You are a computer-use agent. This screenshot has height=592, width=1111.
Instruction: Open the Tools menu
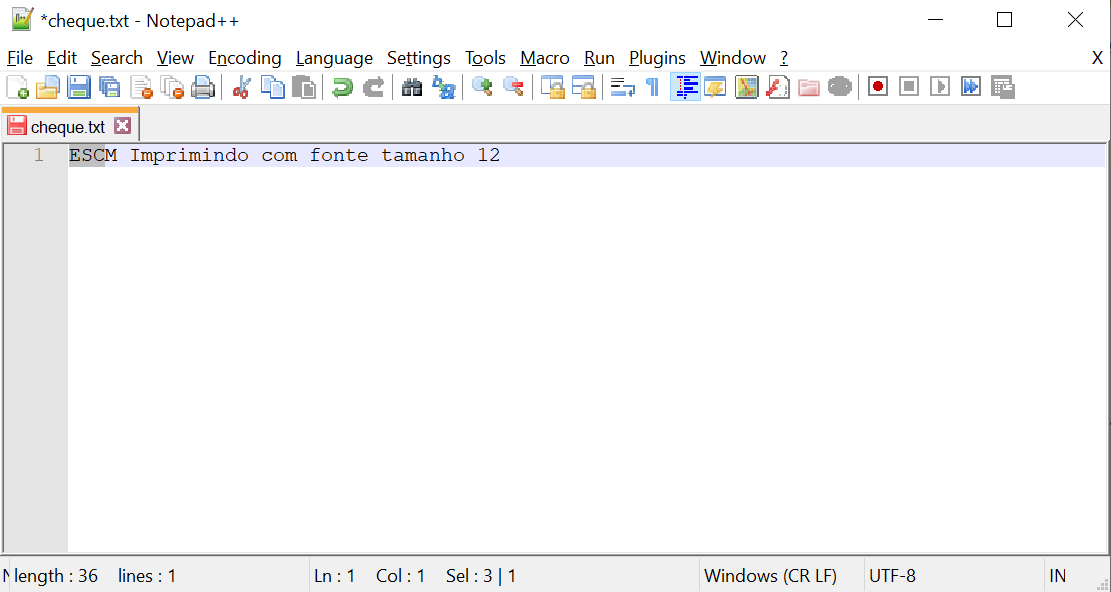point(485,58)
